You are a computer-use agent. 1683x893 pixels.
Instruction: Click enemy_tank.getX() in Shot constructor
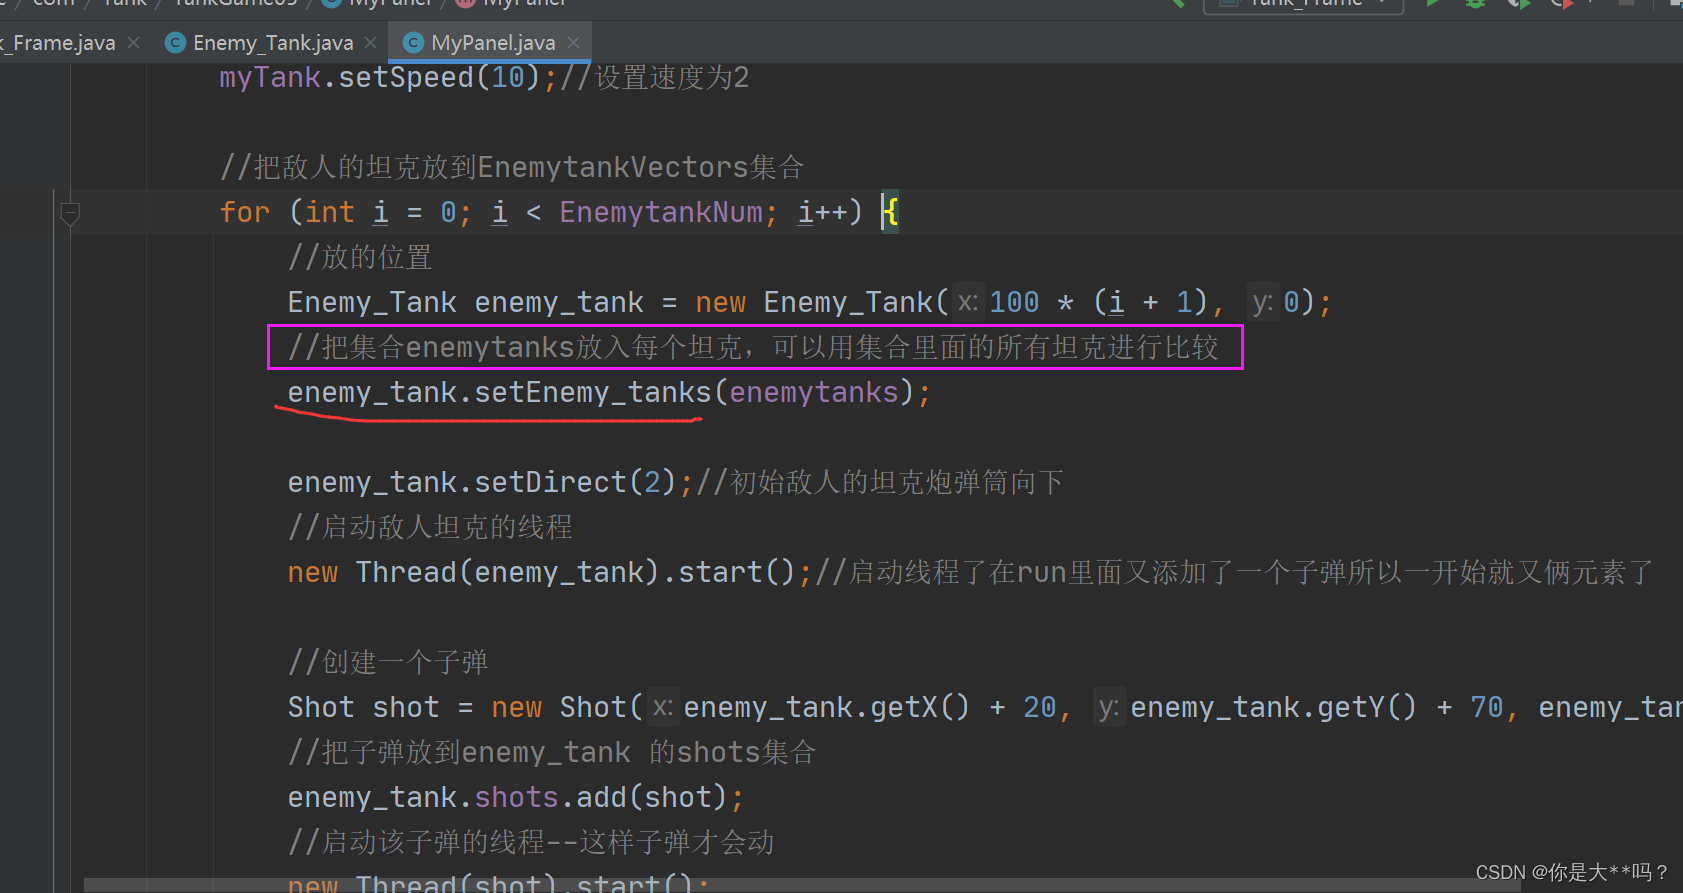pyautogui.click(x=826, y=707)
